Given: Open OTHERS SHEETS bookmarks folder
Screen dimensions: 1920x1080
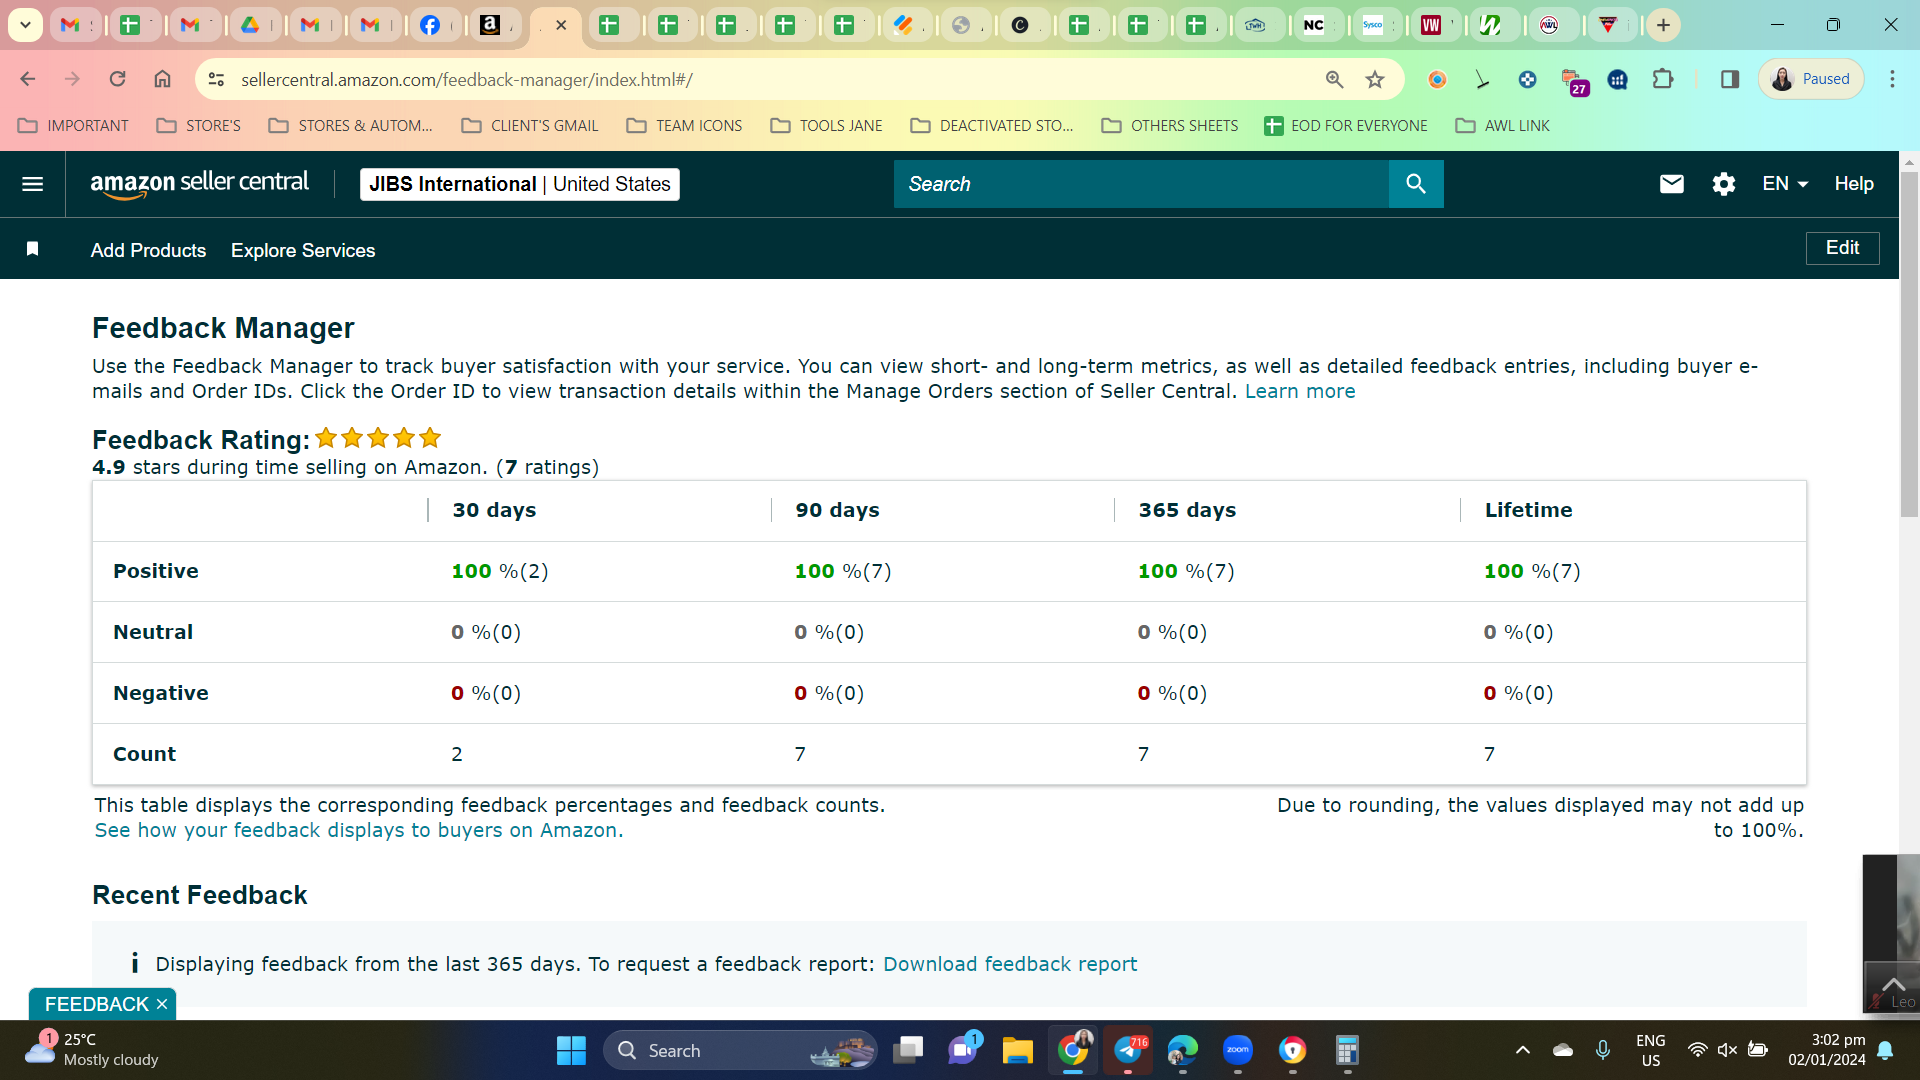Looking at the screenshot, I should (1169, 125).
